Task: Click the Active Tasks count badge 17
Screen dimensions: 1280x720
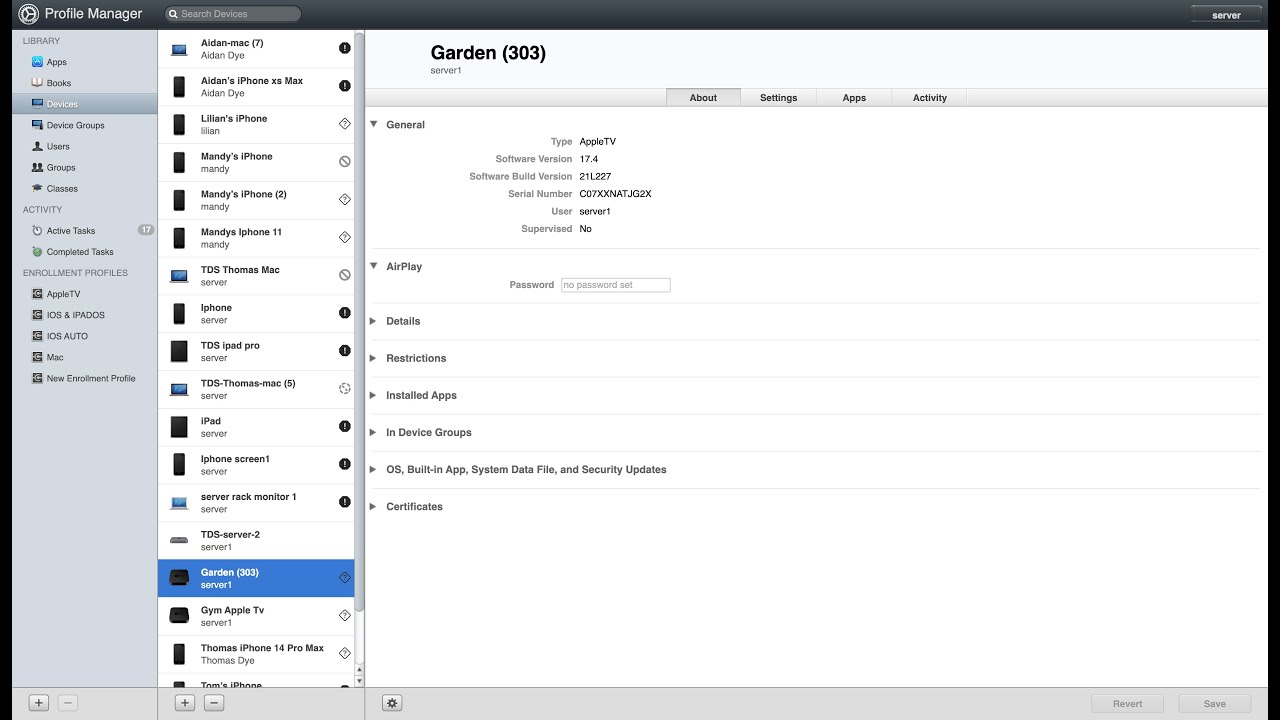Action: coord(146,230)
